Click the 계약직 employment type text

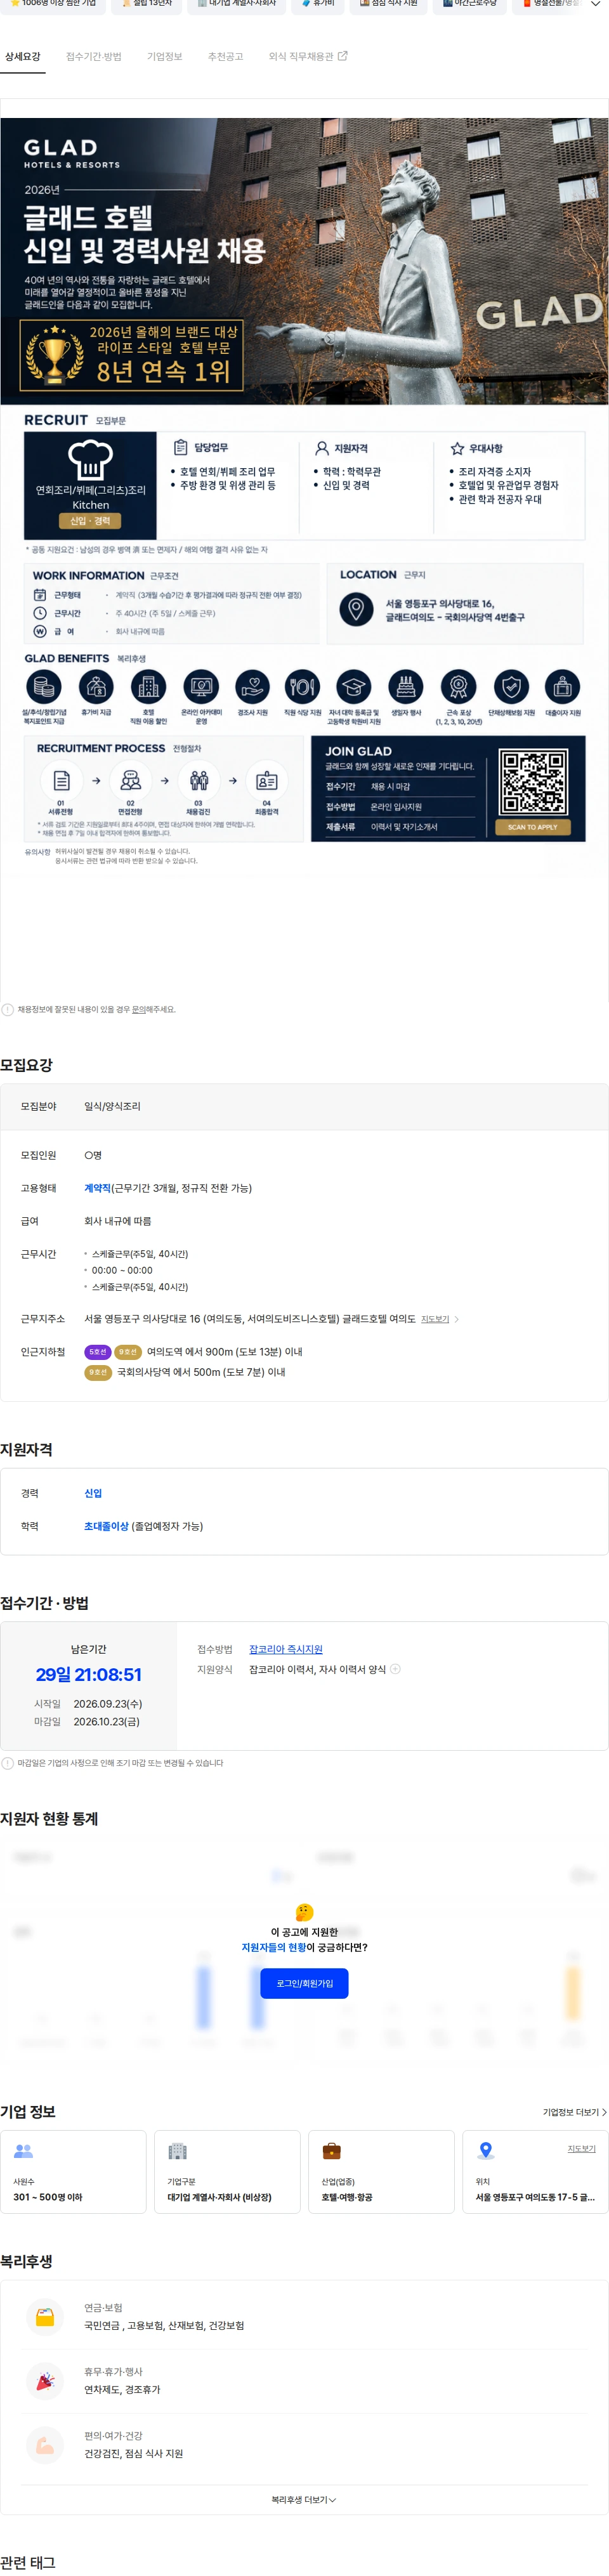coord(97,1188)
